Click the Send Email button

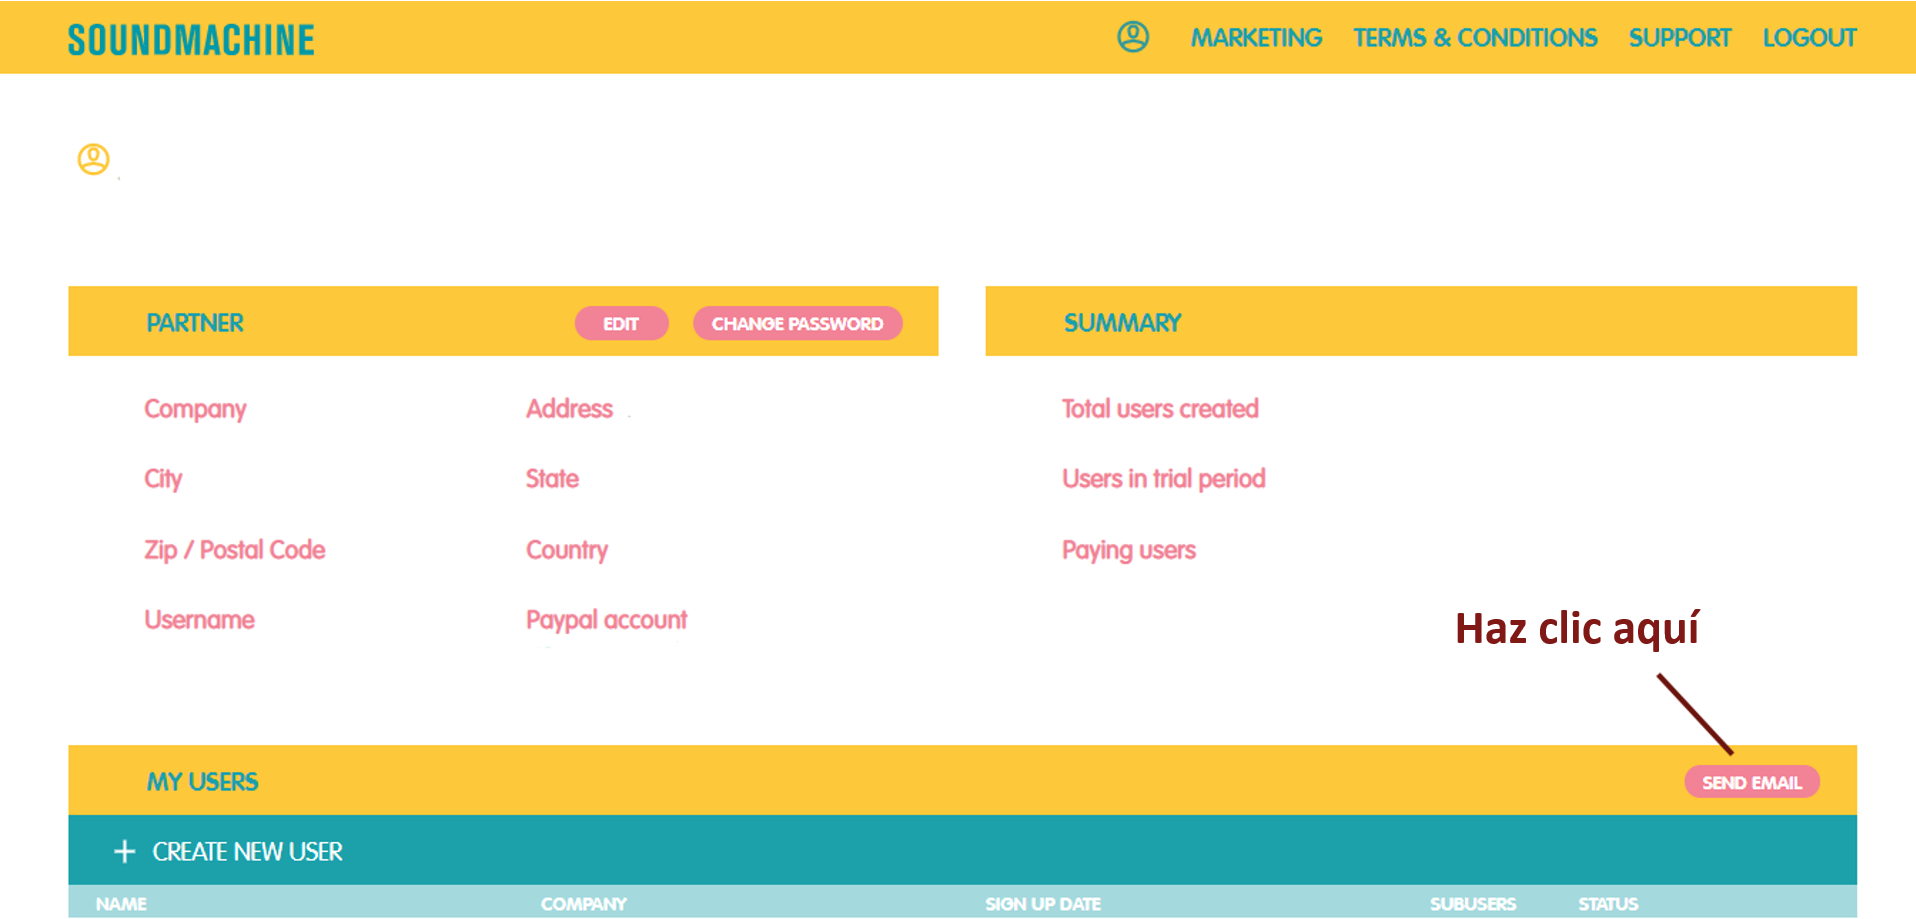click(1752, 782)
